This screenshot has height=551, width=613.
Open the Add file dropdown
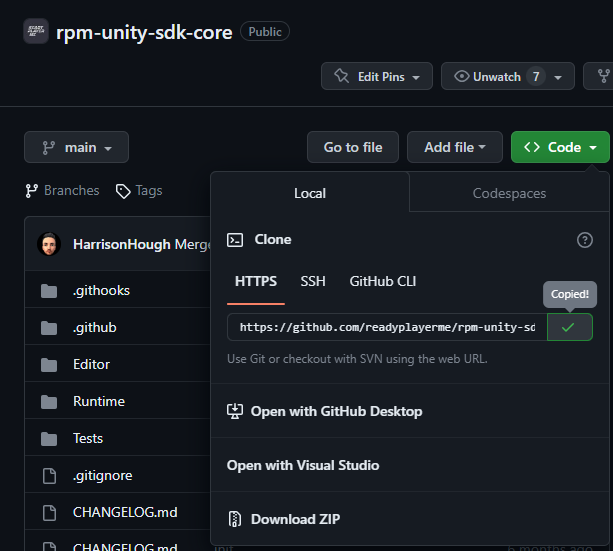pos(455,147)
